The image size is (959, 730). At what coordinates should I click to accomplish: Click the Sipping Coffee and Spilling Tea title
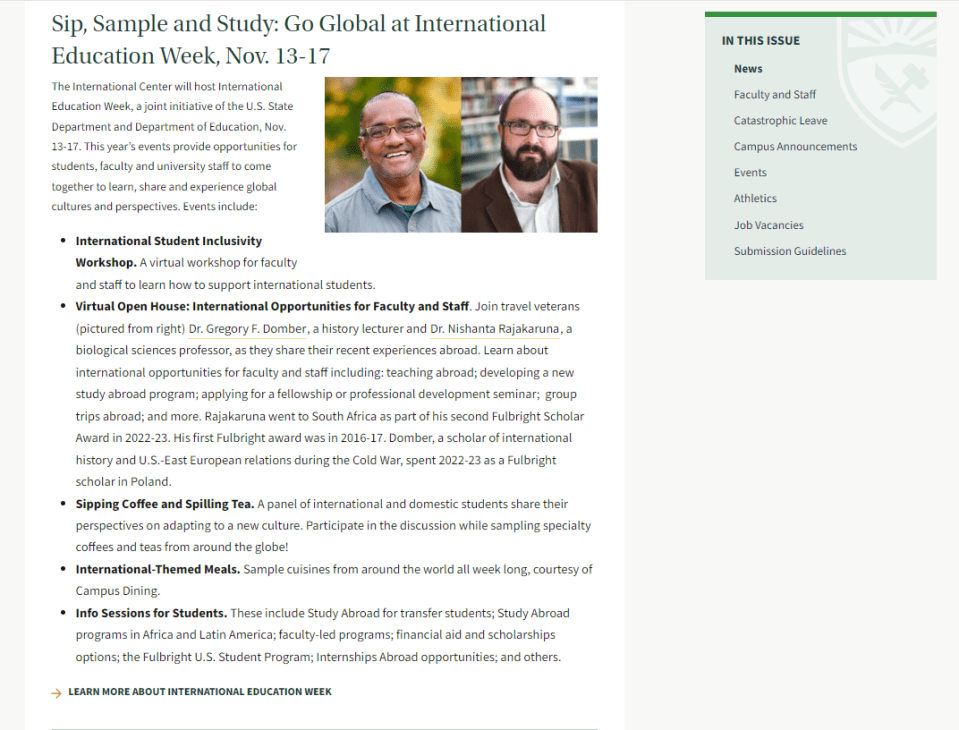pos(164,504)
